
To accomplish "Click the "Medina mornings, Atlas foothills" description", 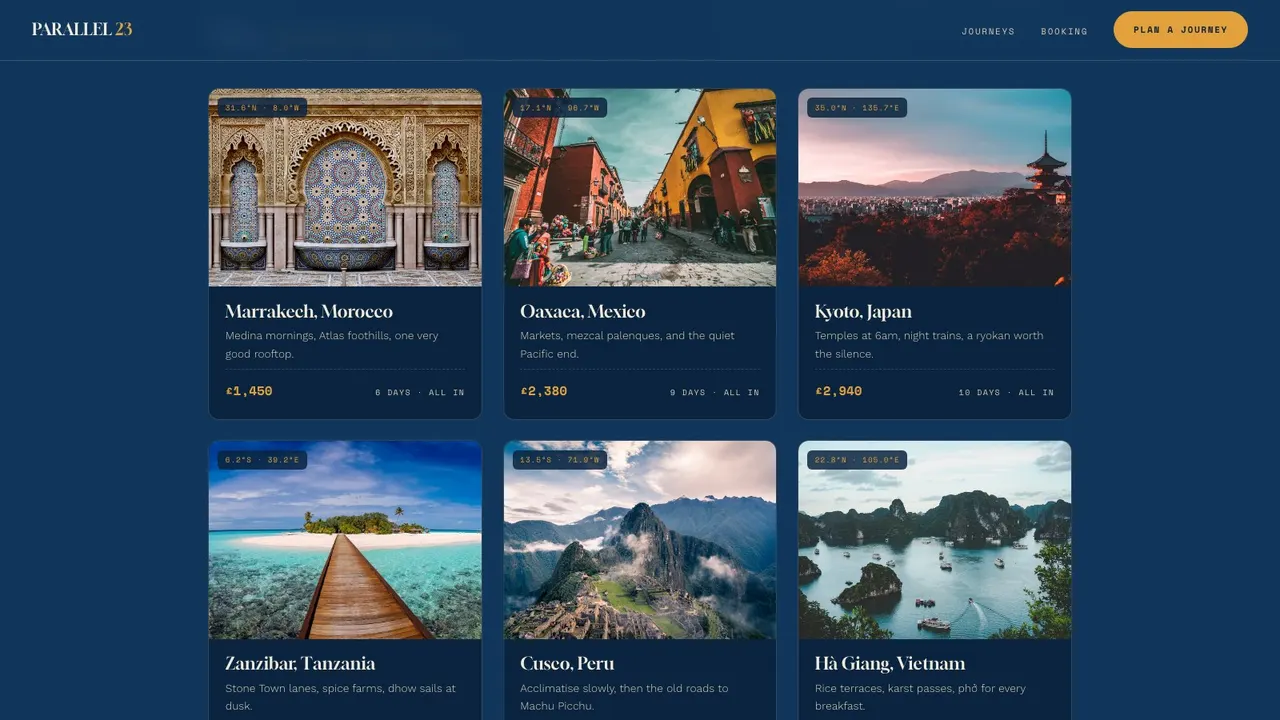I will (332, 345).
